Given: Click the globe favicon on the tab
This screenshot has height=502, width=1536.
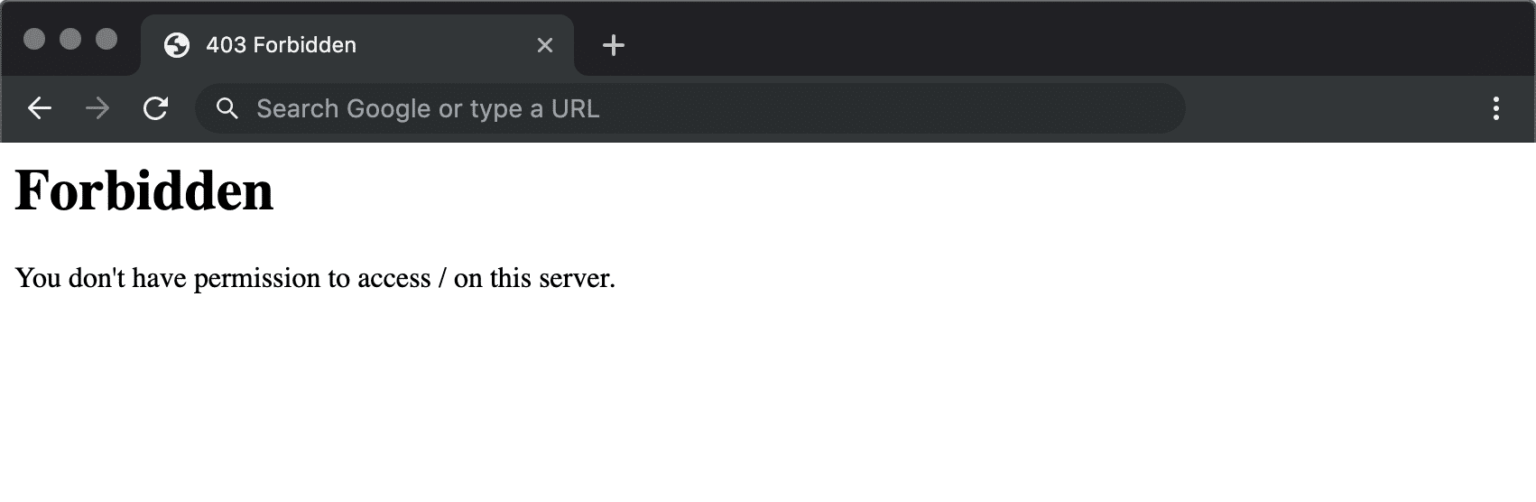Looking at the screenshot, I should click(x=177, y=45).
